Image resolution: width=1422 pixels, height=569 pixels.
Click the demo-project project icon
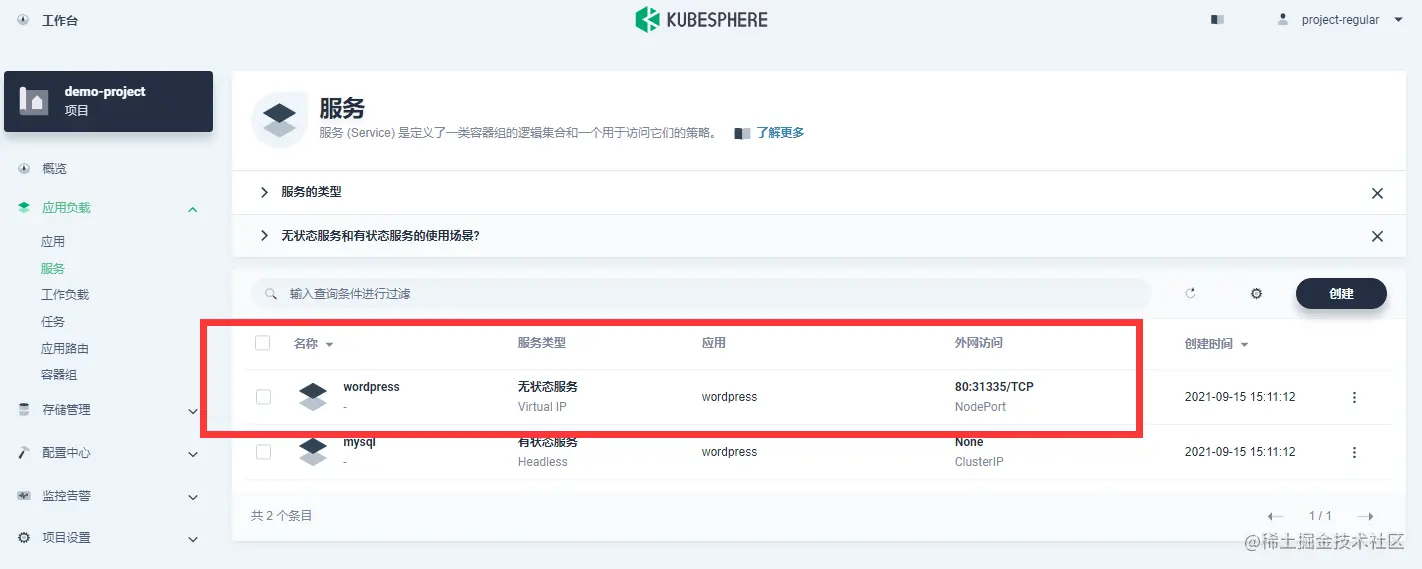pyautogui.click(x=34, y=101)
